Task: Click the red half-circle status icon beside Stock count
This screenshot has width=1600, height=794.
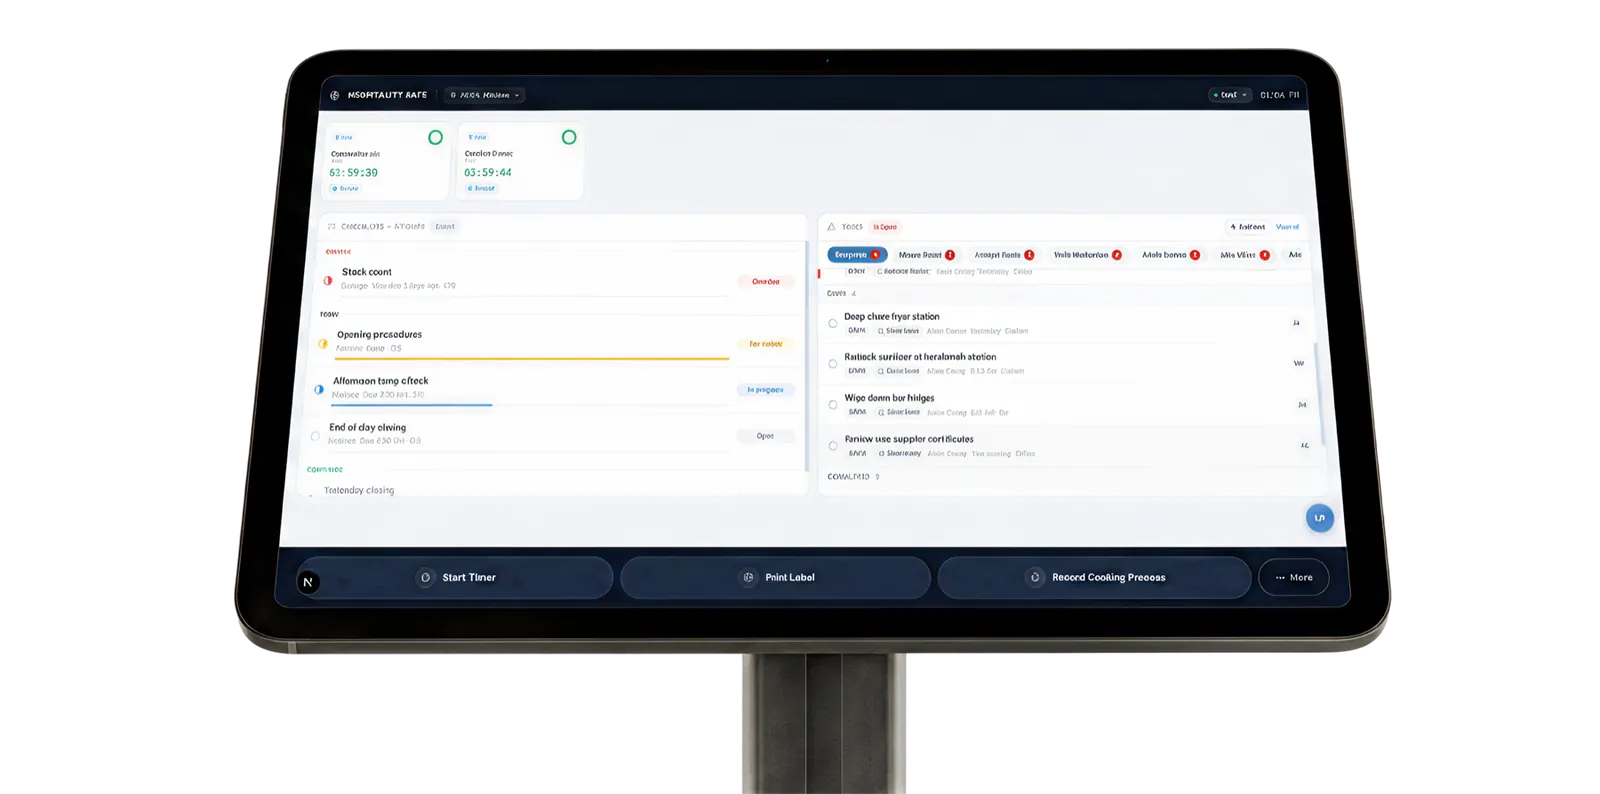Action: (328, 281)
